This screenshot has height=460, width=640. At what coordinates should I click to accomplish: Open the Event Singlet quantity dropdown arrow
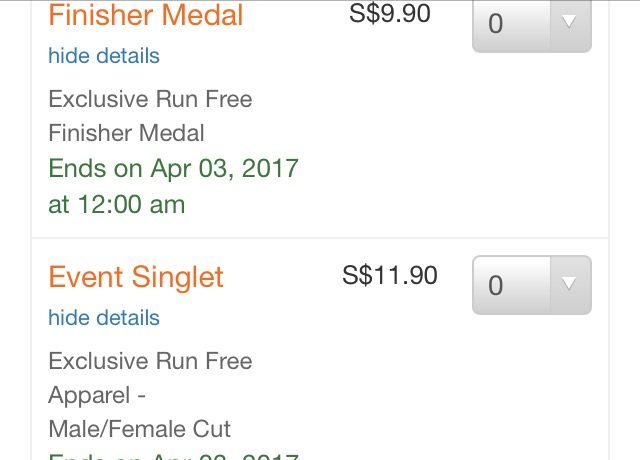tap(570, 284)
